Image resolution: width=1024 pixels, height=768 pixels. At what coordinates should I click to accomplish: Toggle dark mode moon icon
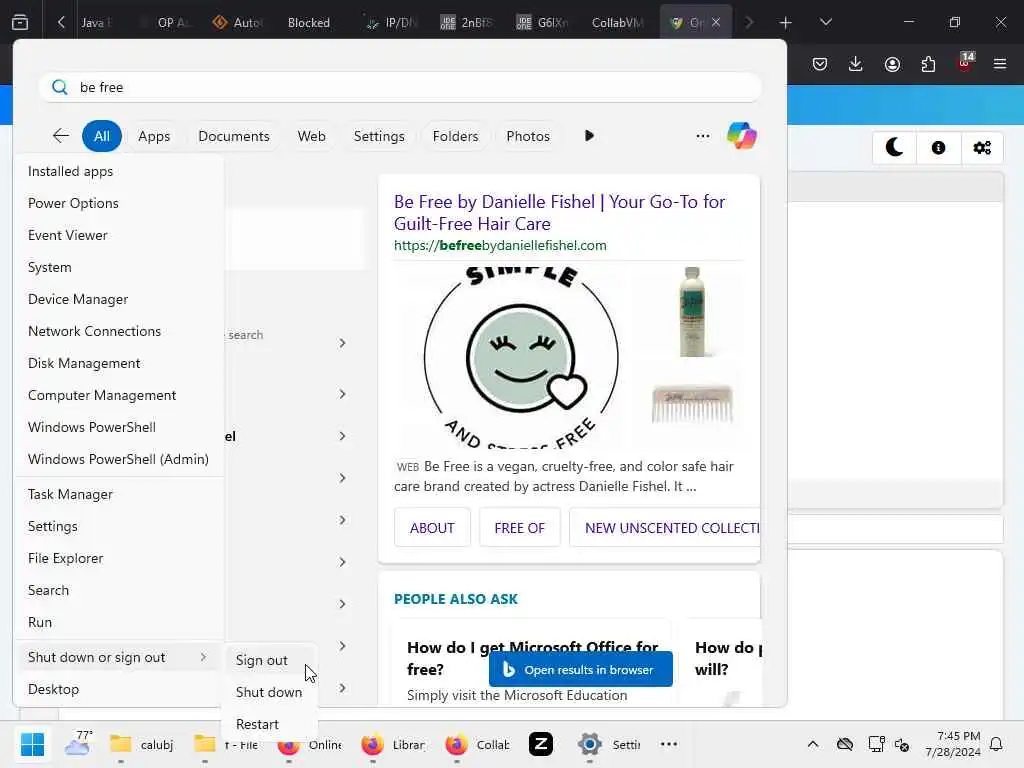click(894, 148)
